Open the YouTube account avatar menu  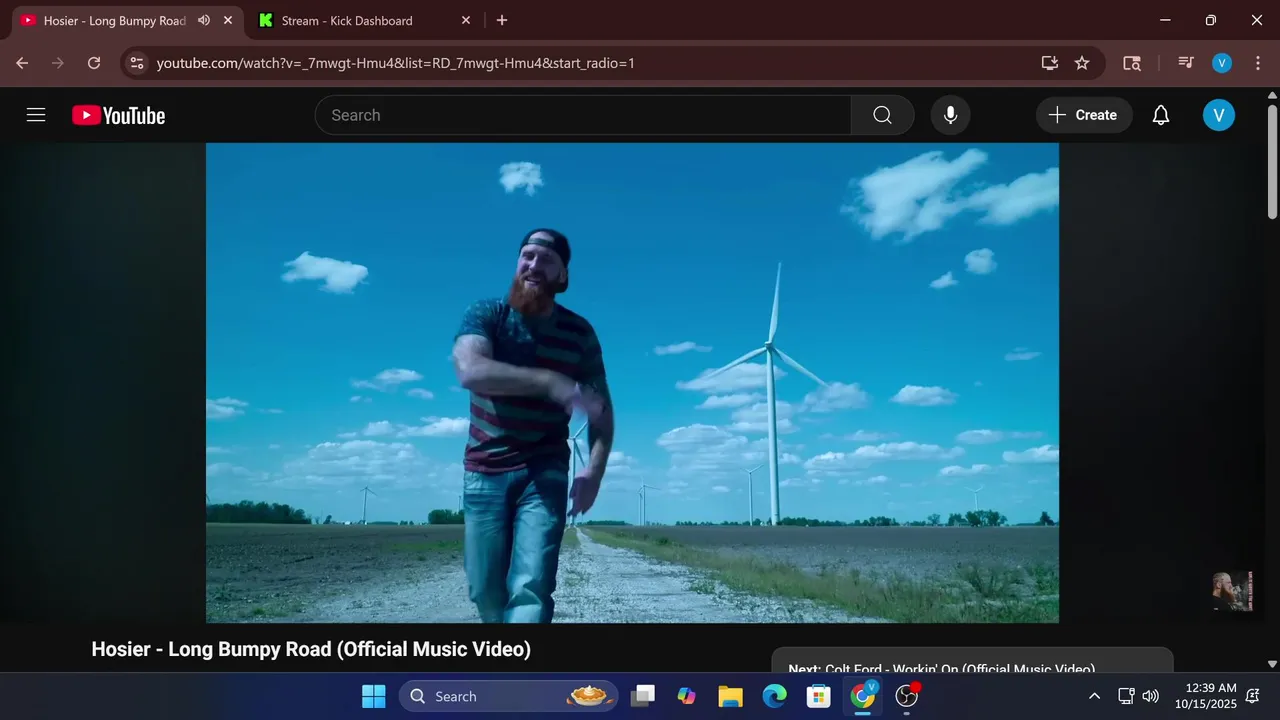click(x=1218, y=115)
